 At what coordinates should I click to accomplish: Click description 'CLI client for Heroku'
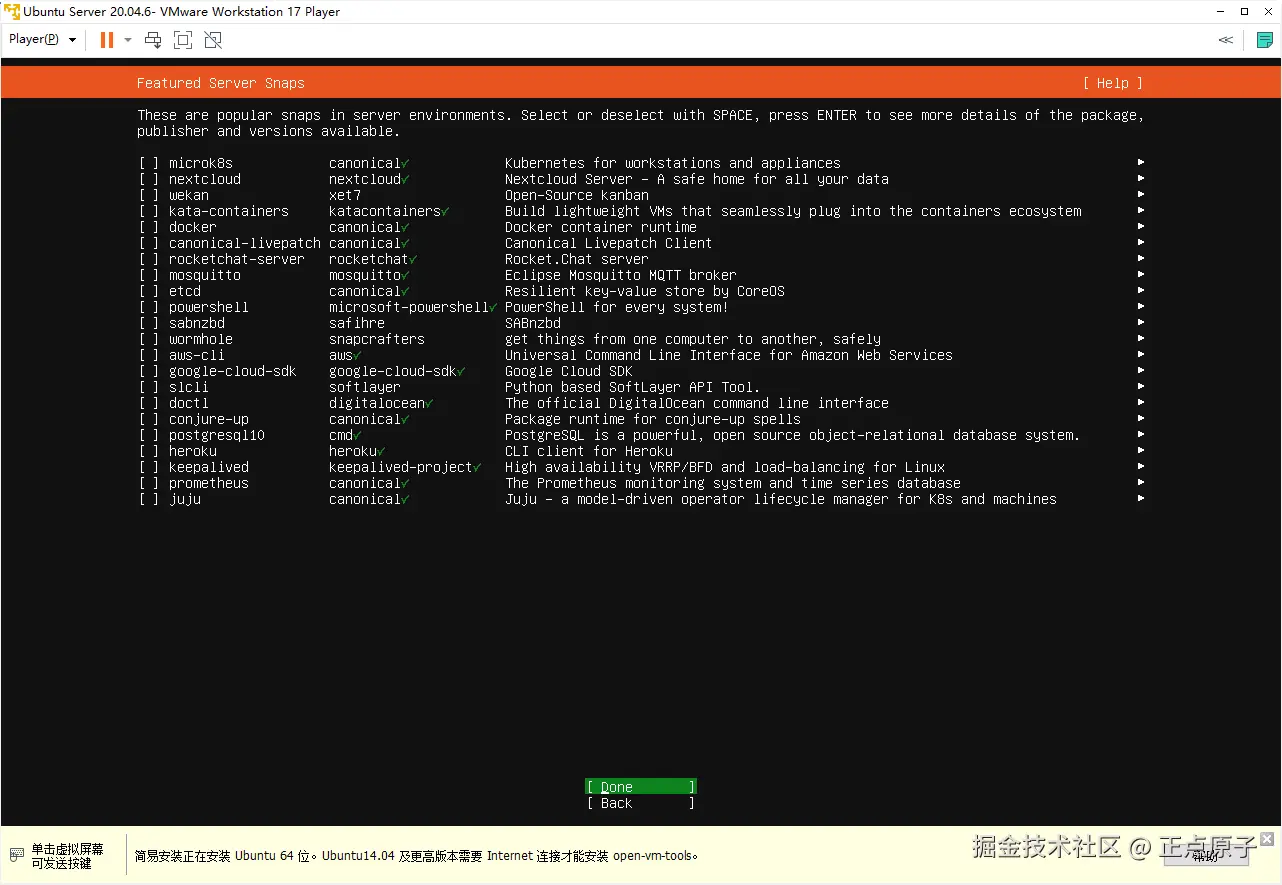[x=589, y=451]
